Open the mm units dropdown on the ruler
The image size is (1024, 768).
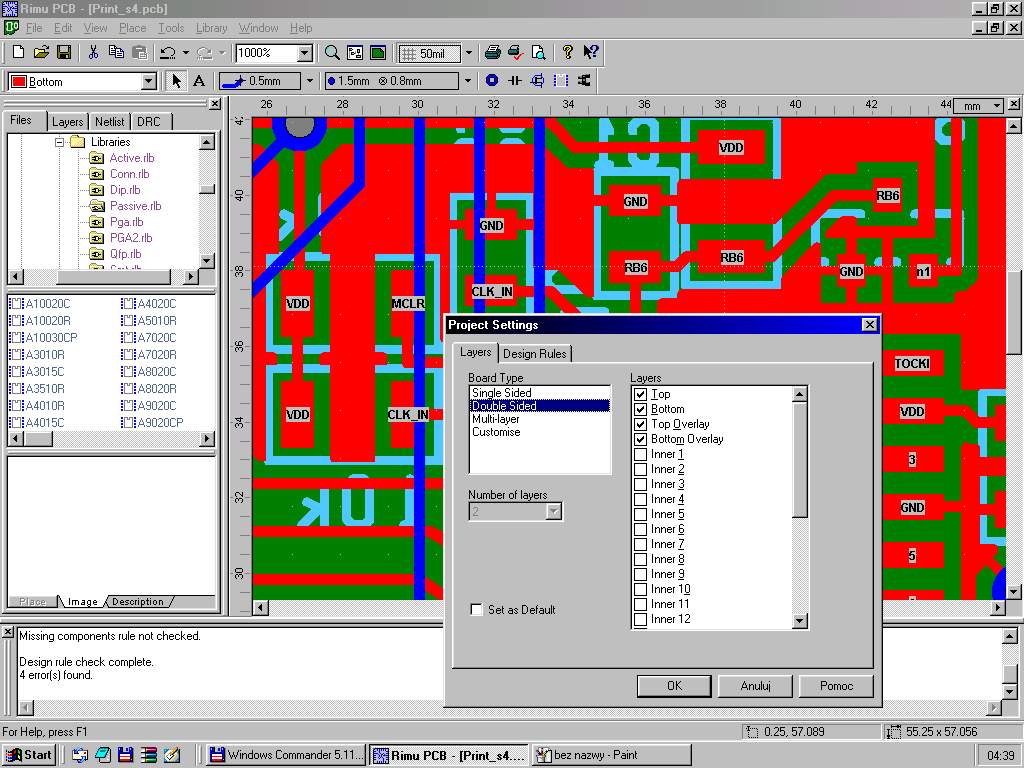(x=997, y=105)
